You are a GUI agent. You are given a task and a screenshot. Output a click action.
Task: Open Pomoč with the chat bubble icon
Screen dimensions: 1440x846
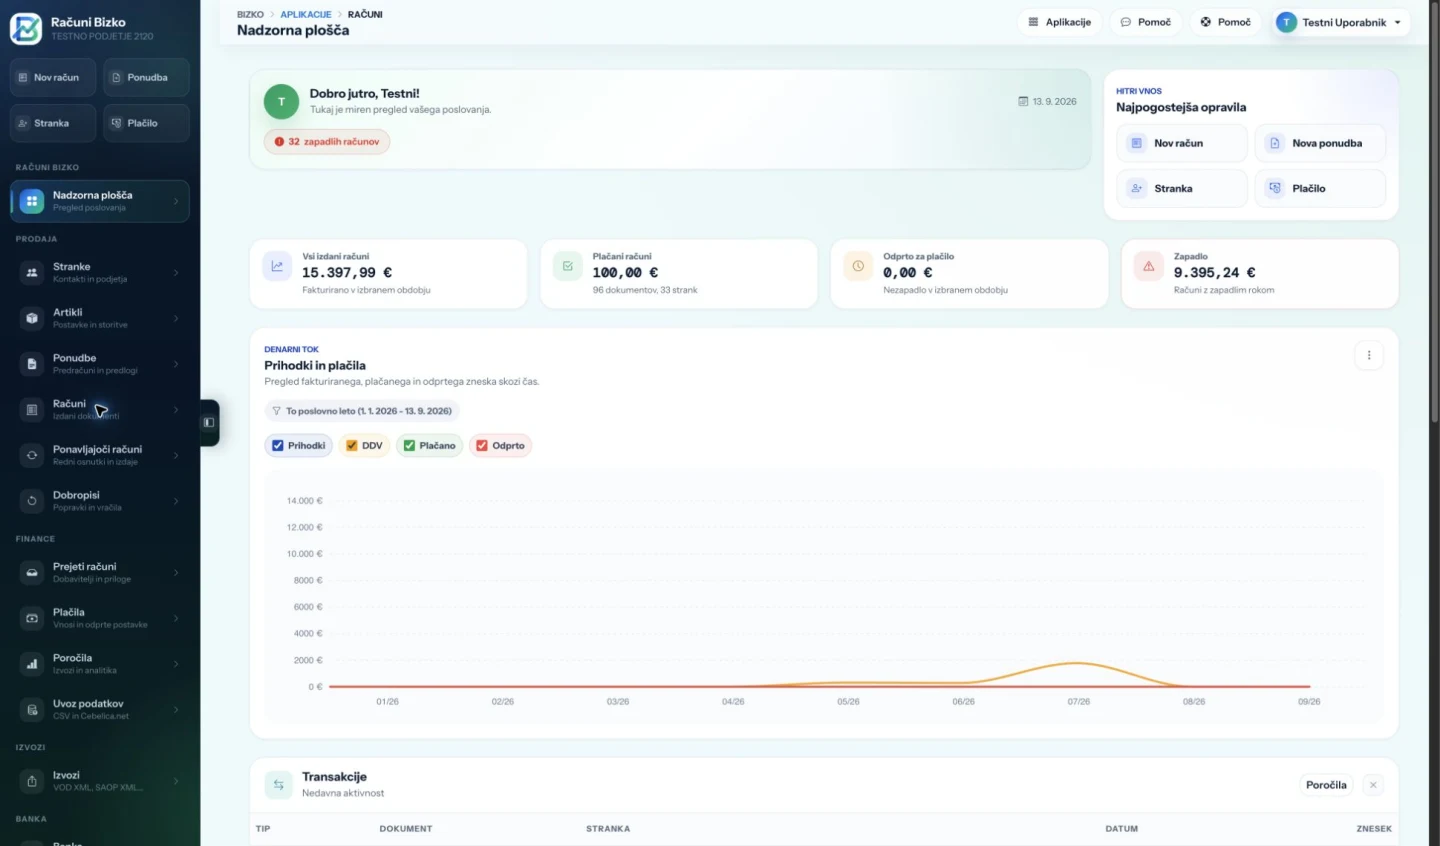pyautogui.click(x=1145, y=22)
